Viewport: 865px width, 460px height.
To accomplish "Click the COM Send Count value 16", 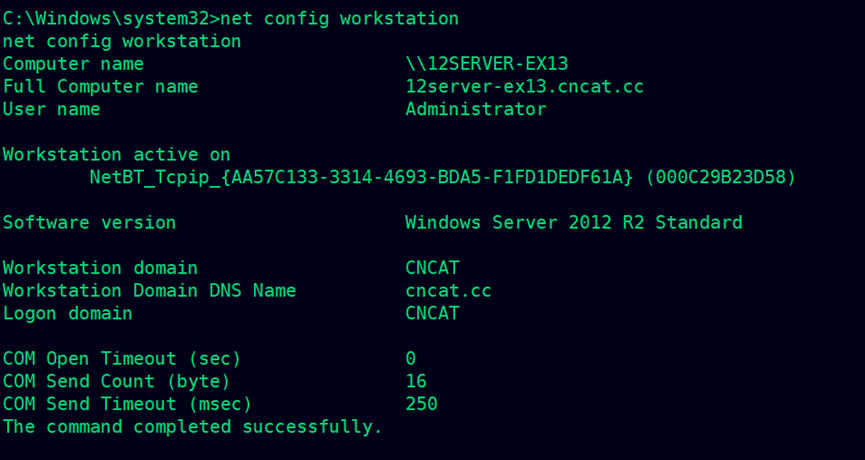I will [416, 381].
